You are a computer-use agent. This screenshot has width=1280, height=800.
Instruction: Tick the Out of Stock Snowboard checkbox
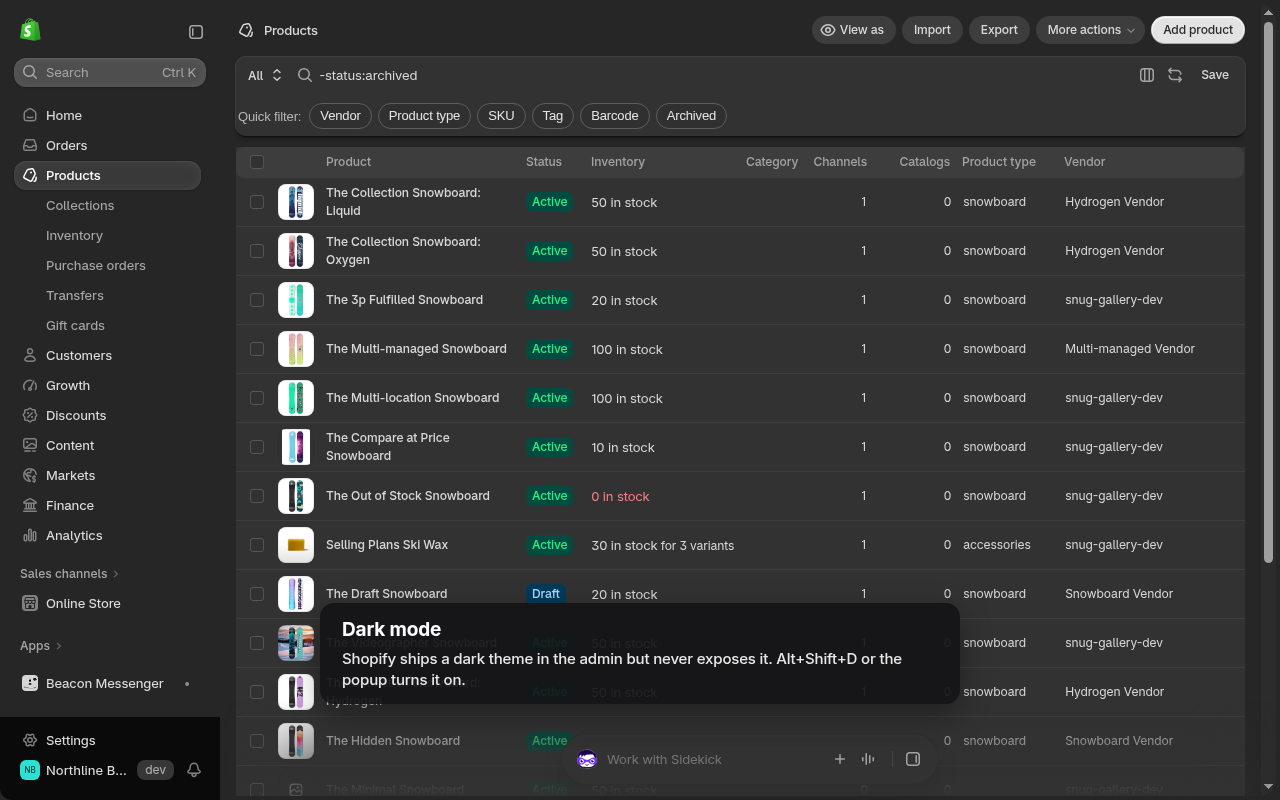click(257, 496)
